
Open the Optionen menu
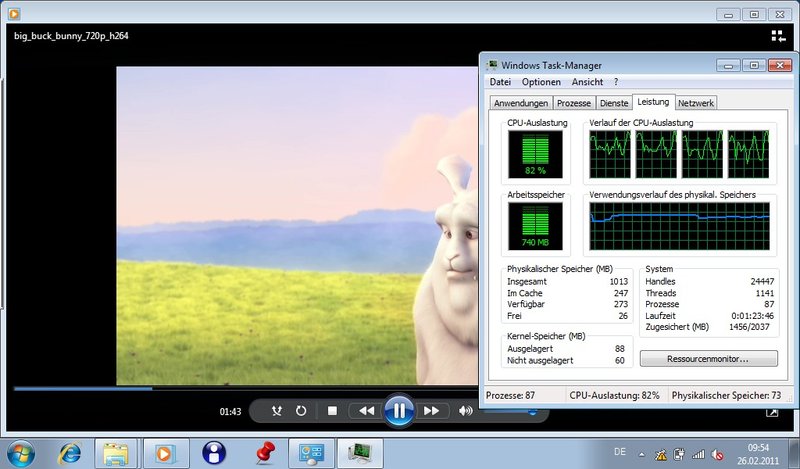click(x=541, y=82)
